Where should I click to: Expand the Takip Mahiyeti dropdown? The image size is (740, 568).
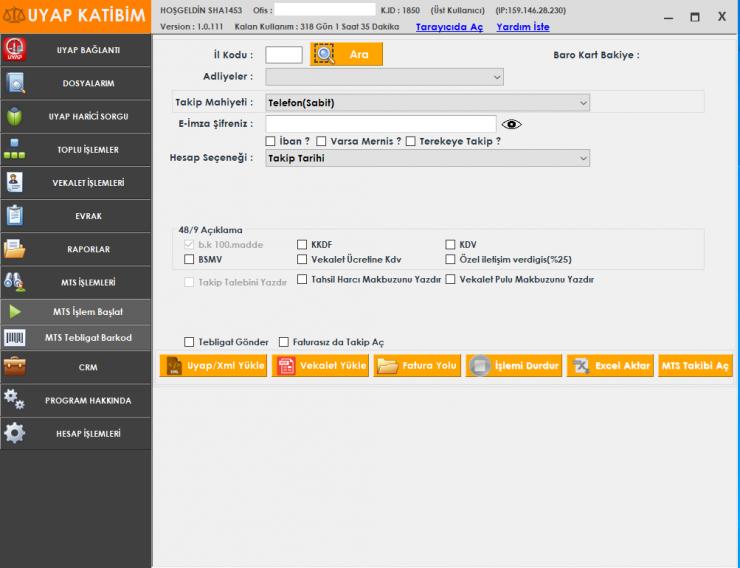428,103
